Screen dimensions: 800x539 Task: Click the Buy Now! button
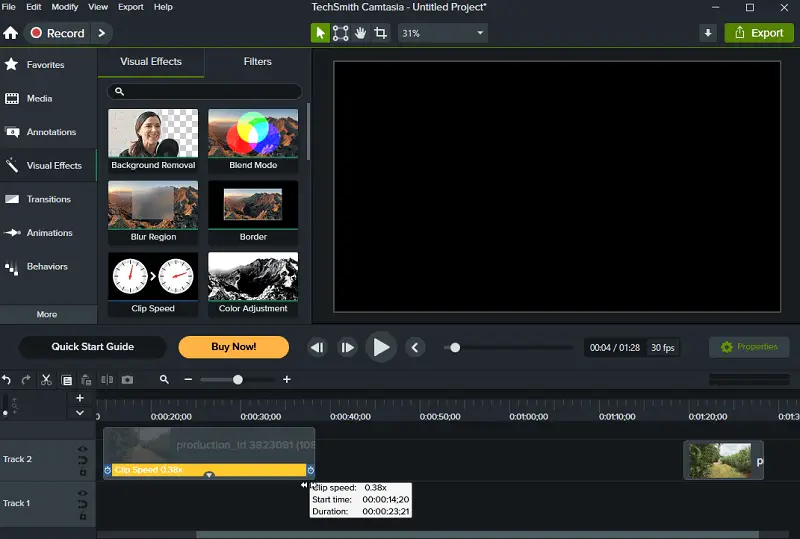234,347
